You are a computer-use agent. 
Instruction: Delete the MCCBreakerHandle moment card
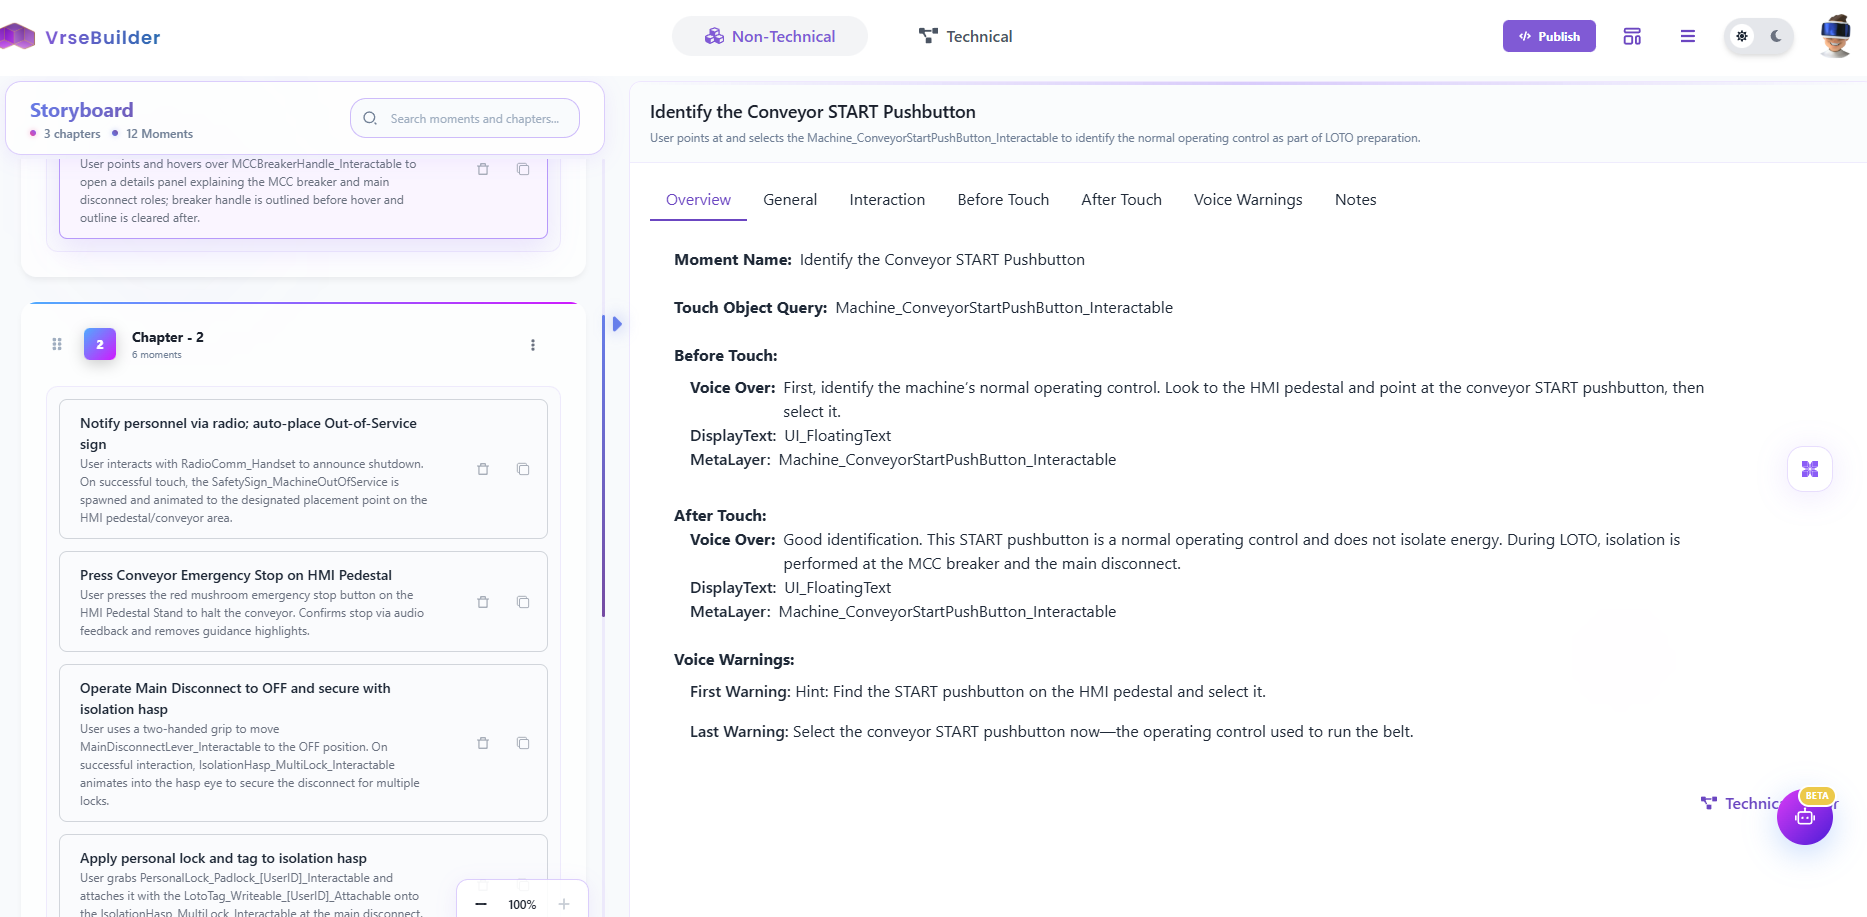(483, 169)
